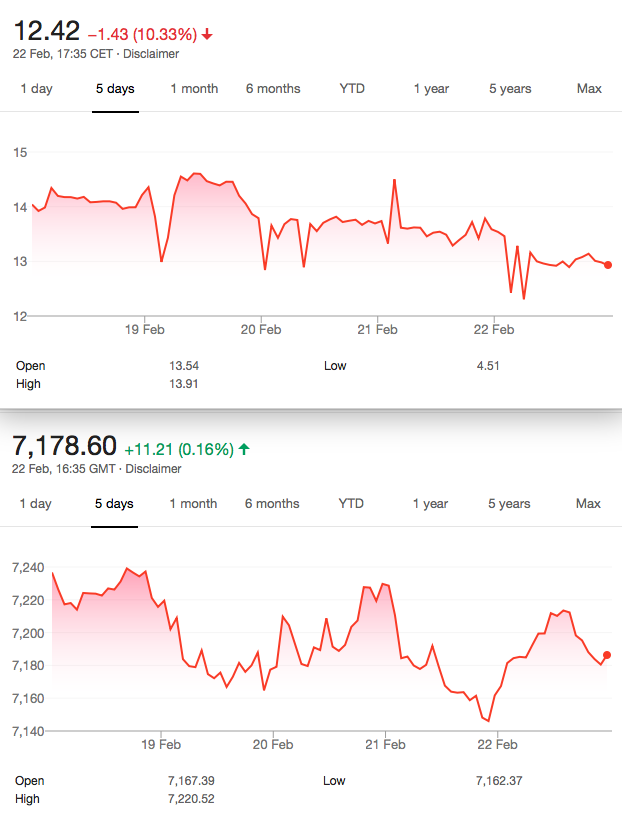Switch top chart to 6 months range

(x=273, y=89)
